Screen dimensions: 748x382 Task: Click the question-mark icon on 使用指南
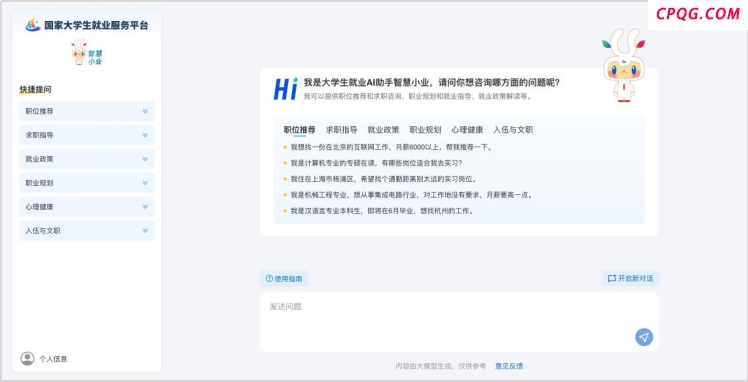tap(269, 279)
